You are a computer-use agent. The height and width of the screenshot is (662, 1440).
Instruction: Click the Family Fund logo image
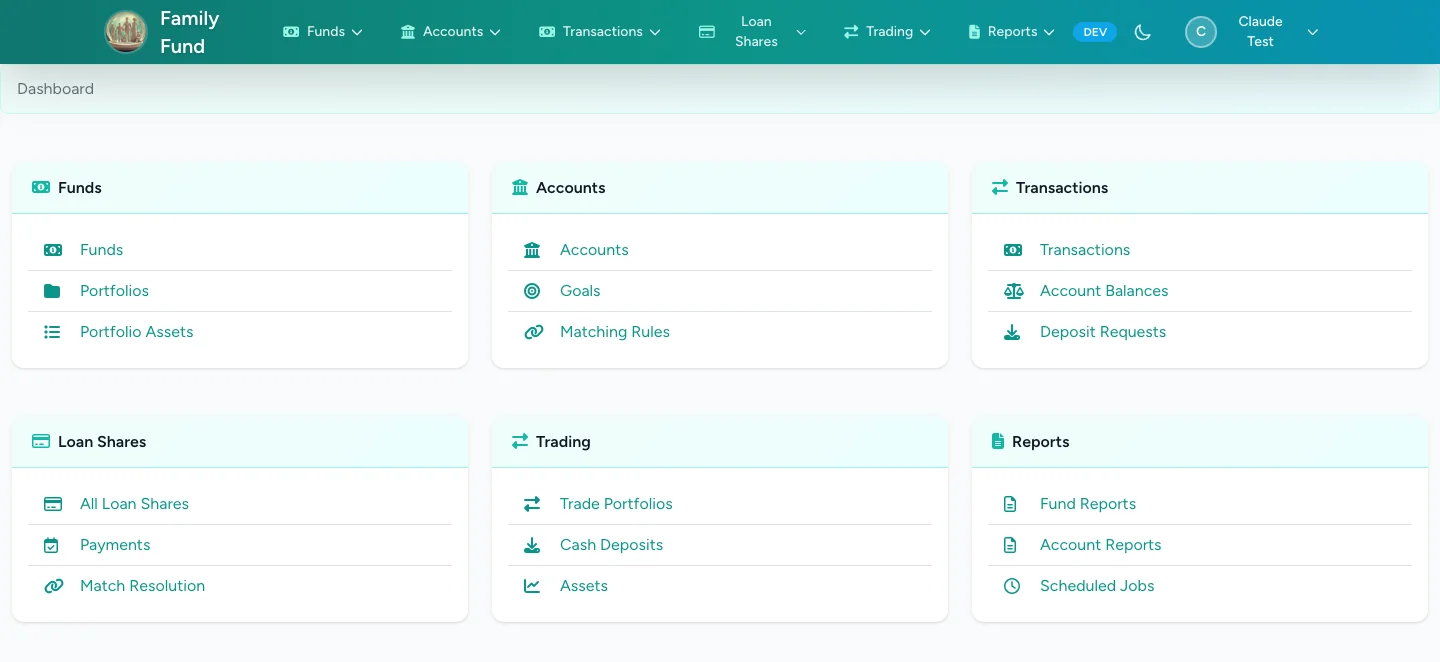pyautogui.click(x=126, y=32)
